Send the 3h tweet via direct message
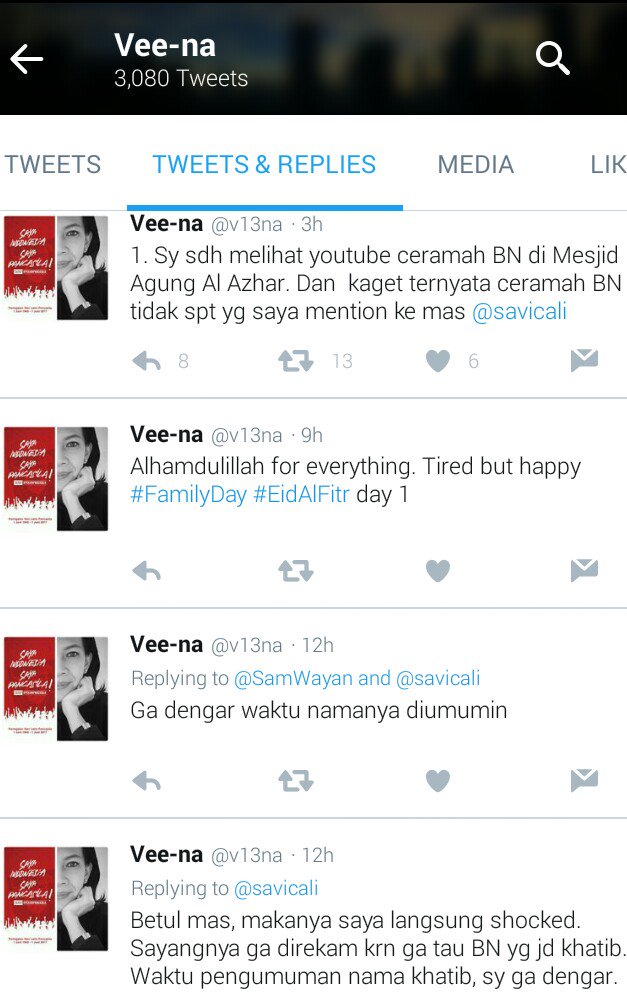This screenshot has height=998, width=627. 584,360
